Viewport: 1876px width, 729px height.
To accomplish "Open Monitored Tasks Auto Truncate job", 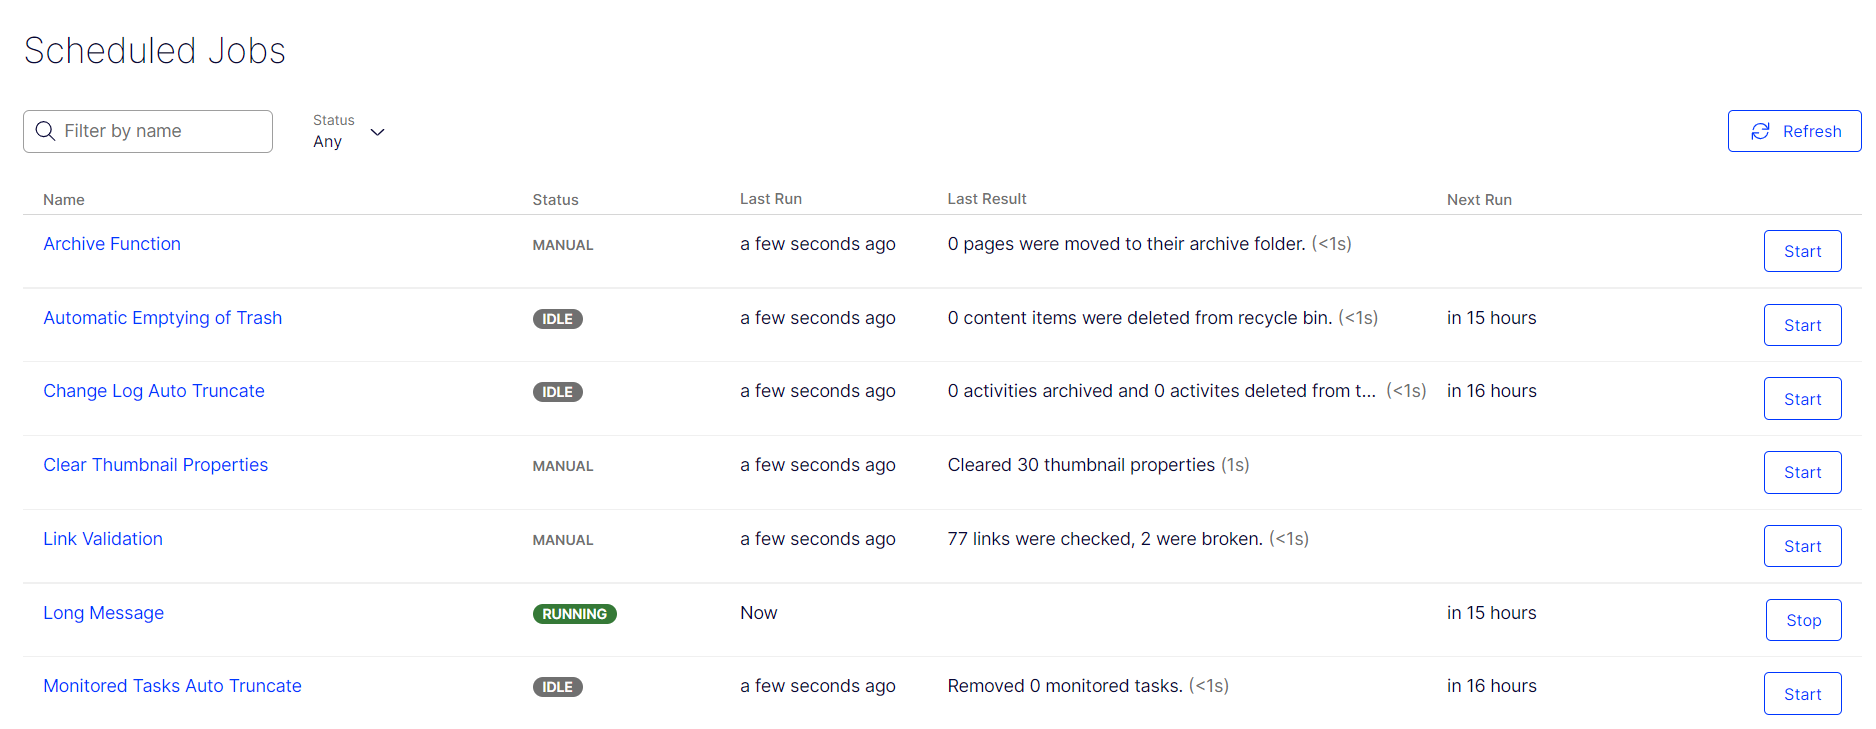I will (172, 686).
